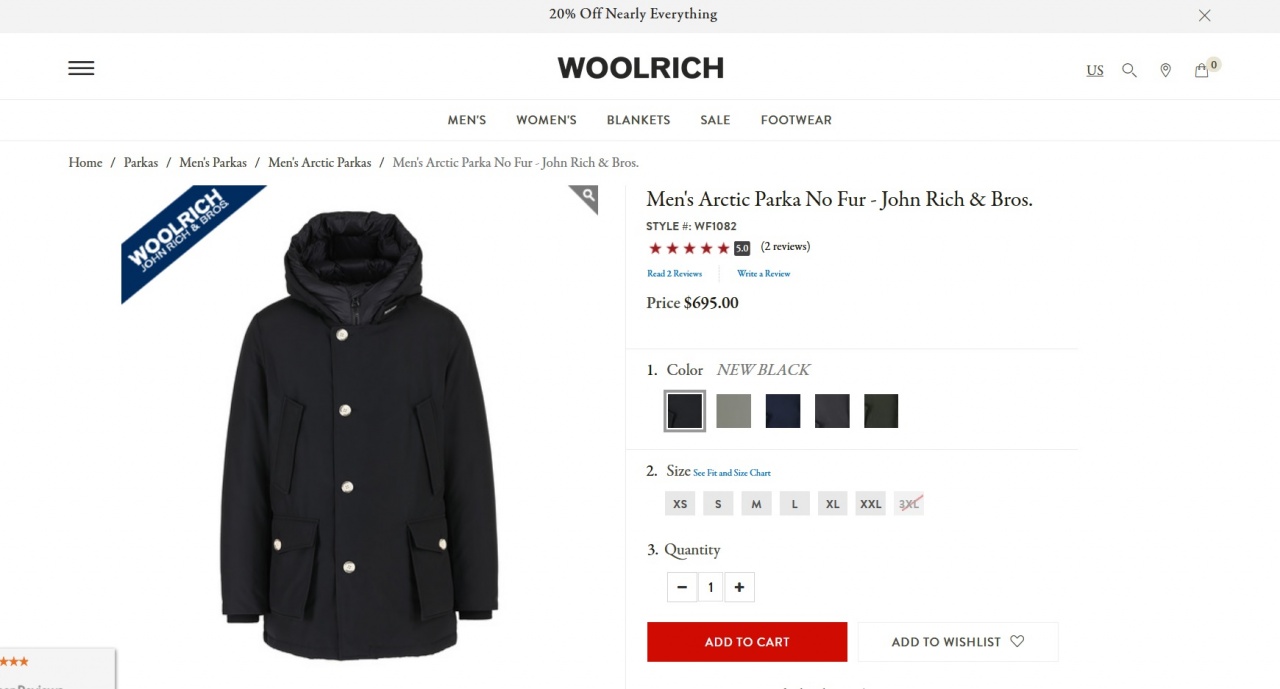Click the heart icon on Add to Wishlist
This screenshot has height=689, width=1280.
pyautogui.click(x=1017, y=642)
